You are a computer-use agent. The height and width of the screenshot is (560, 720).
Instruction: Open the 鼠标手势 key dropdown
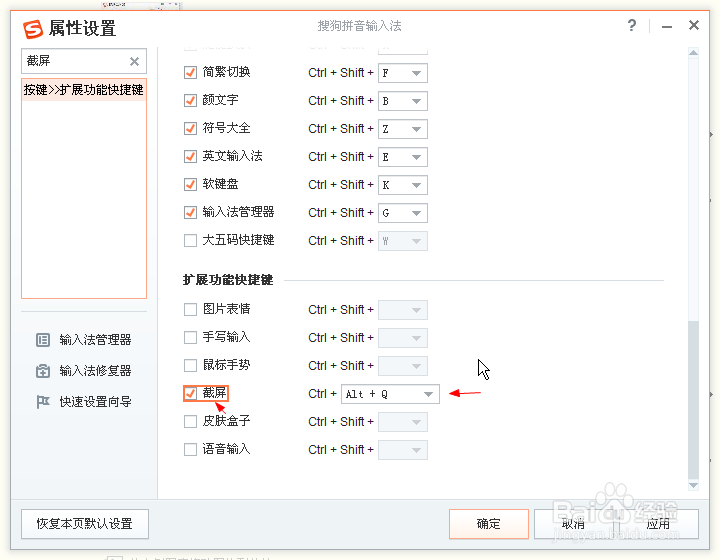(x=403, y=366)
